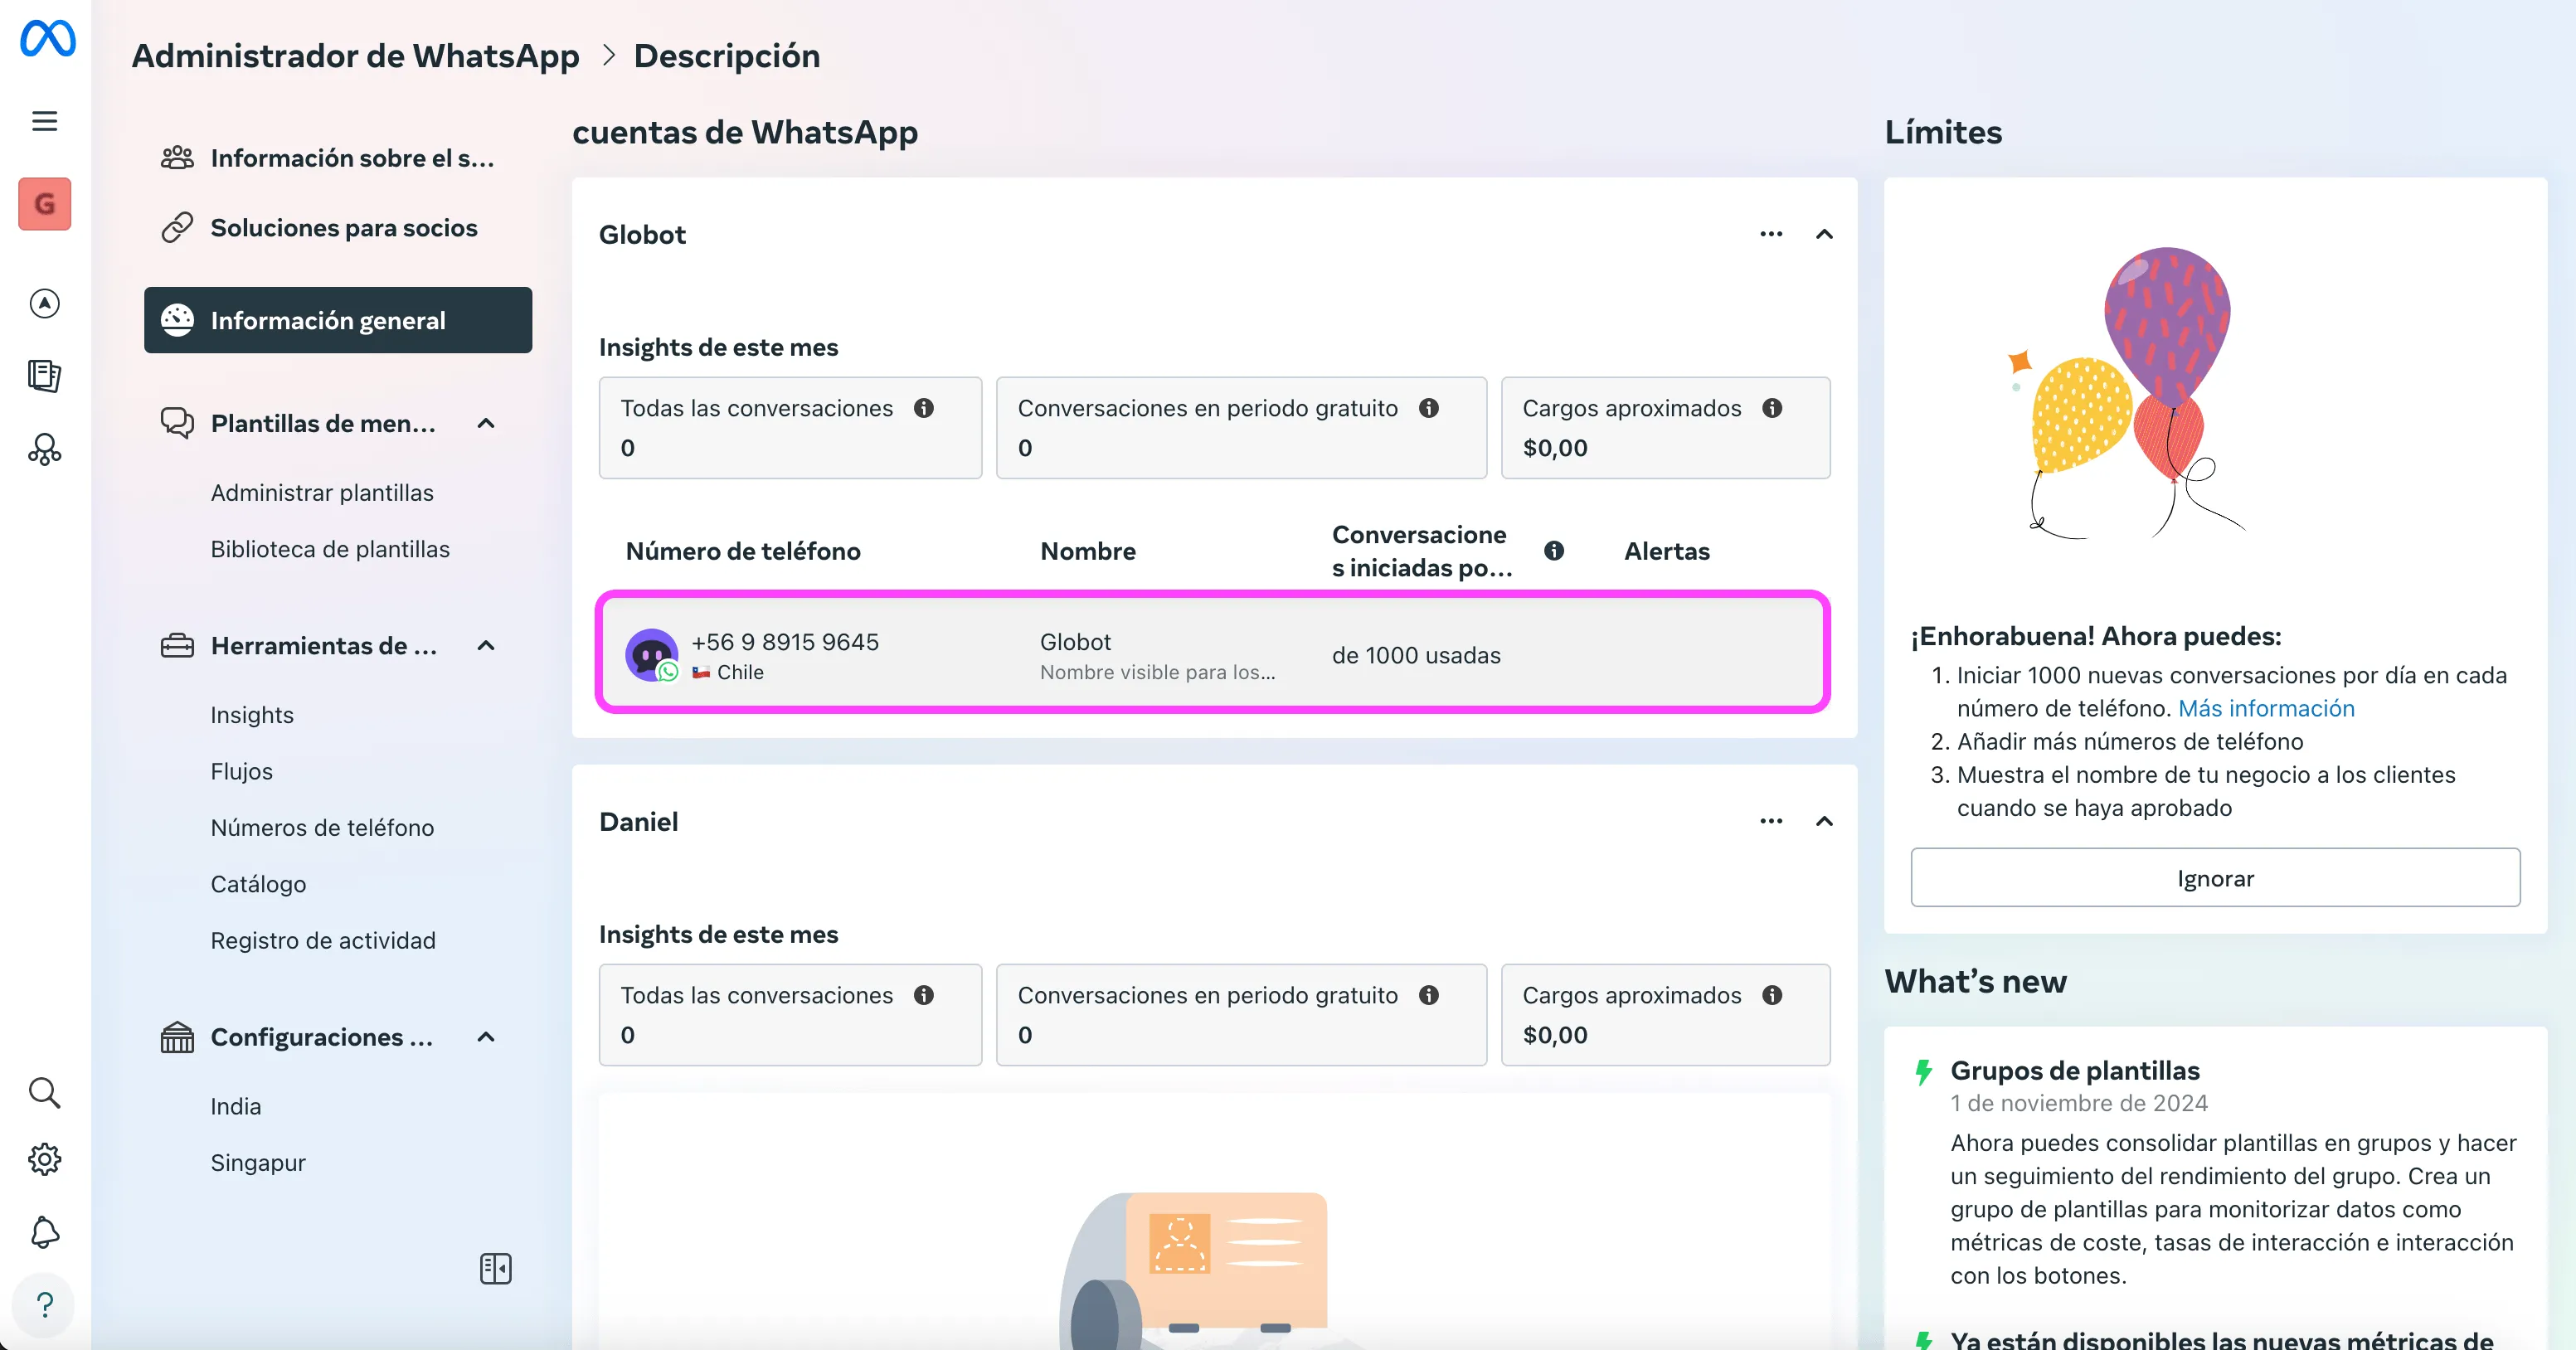This screenshot has width=2576, height=1350.
Task: Collapse the Herramientas de cuenta group
Action: pyautogui.click(x=486, y=645)
